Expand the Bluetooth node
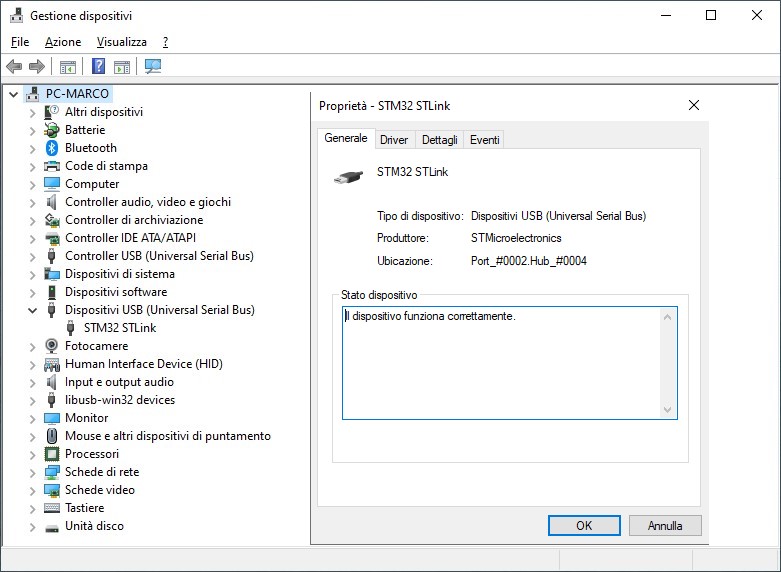The image size is (781, 572). point(32,148)
